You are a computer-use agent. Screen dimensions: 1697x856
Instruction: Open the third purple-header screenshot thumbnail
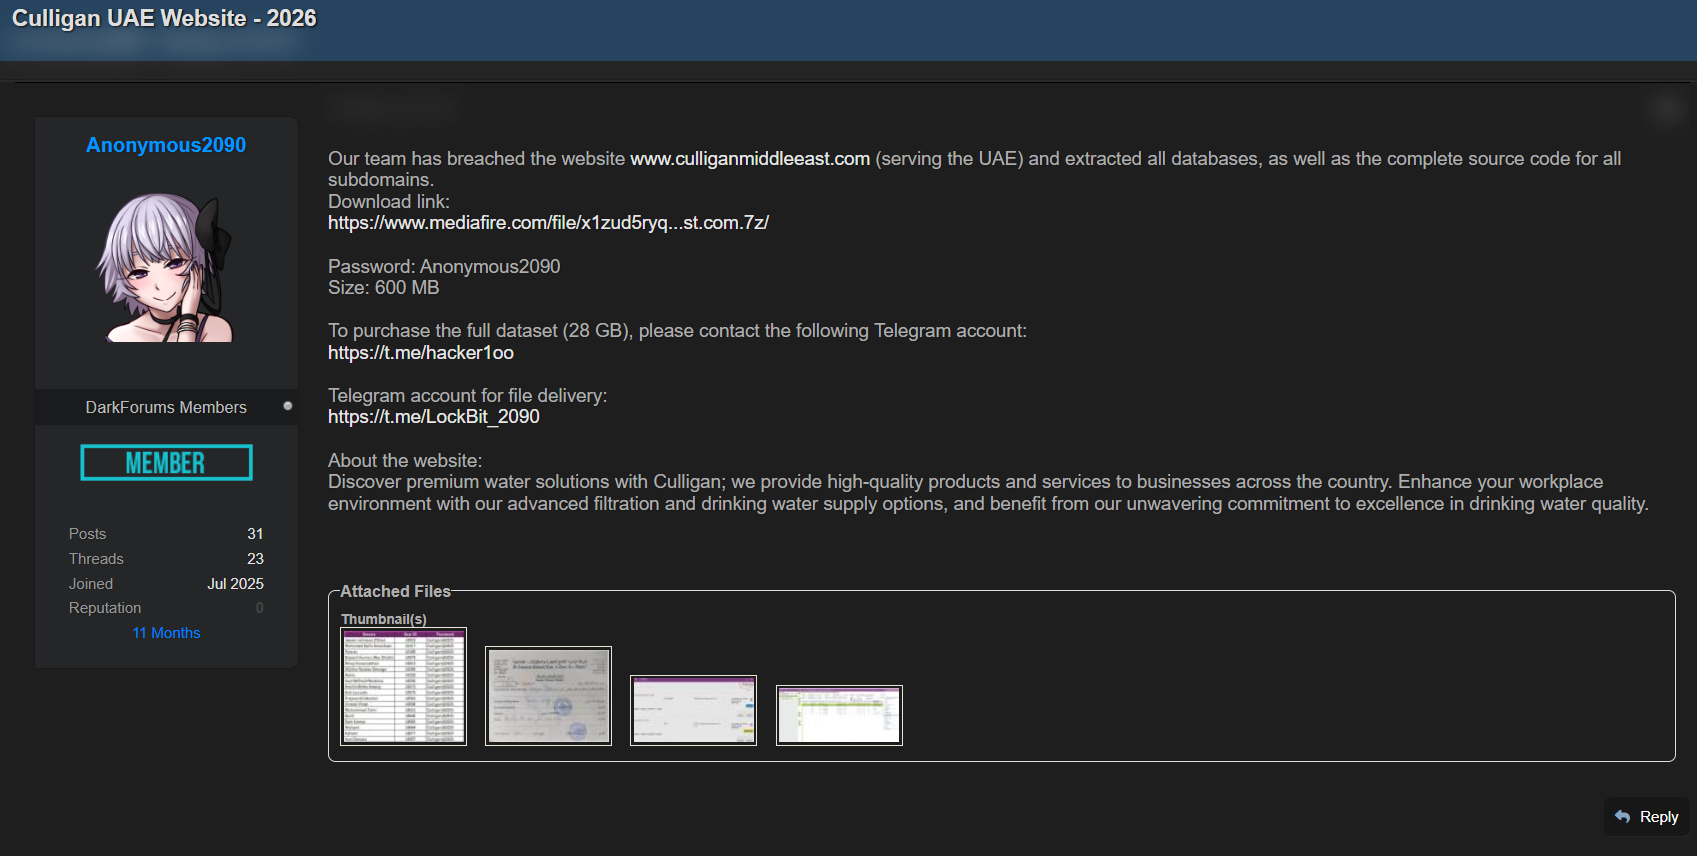tap(693, 710)
